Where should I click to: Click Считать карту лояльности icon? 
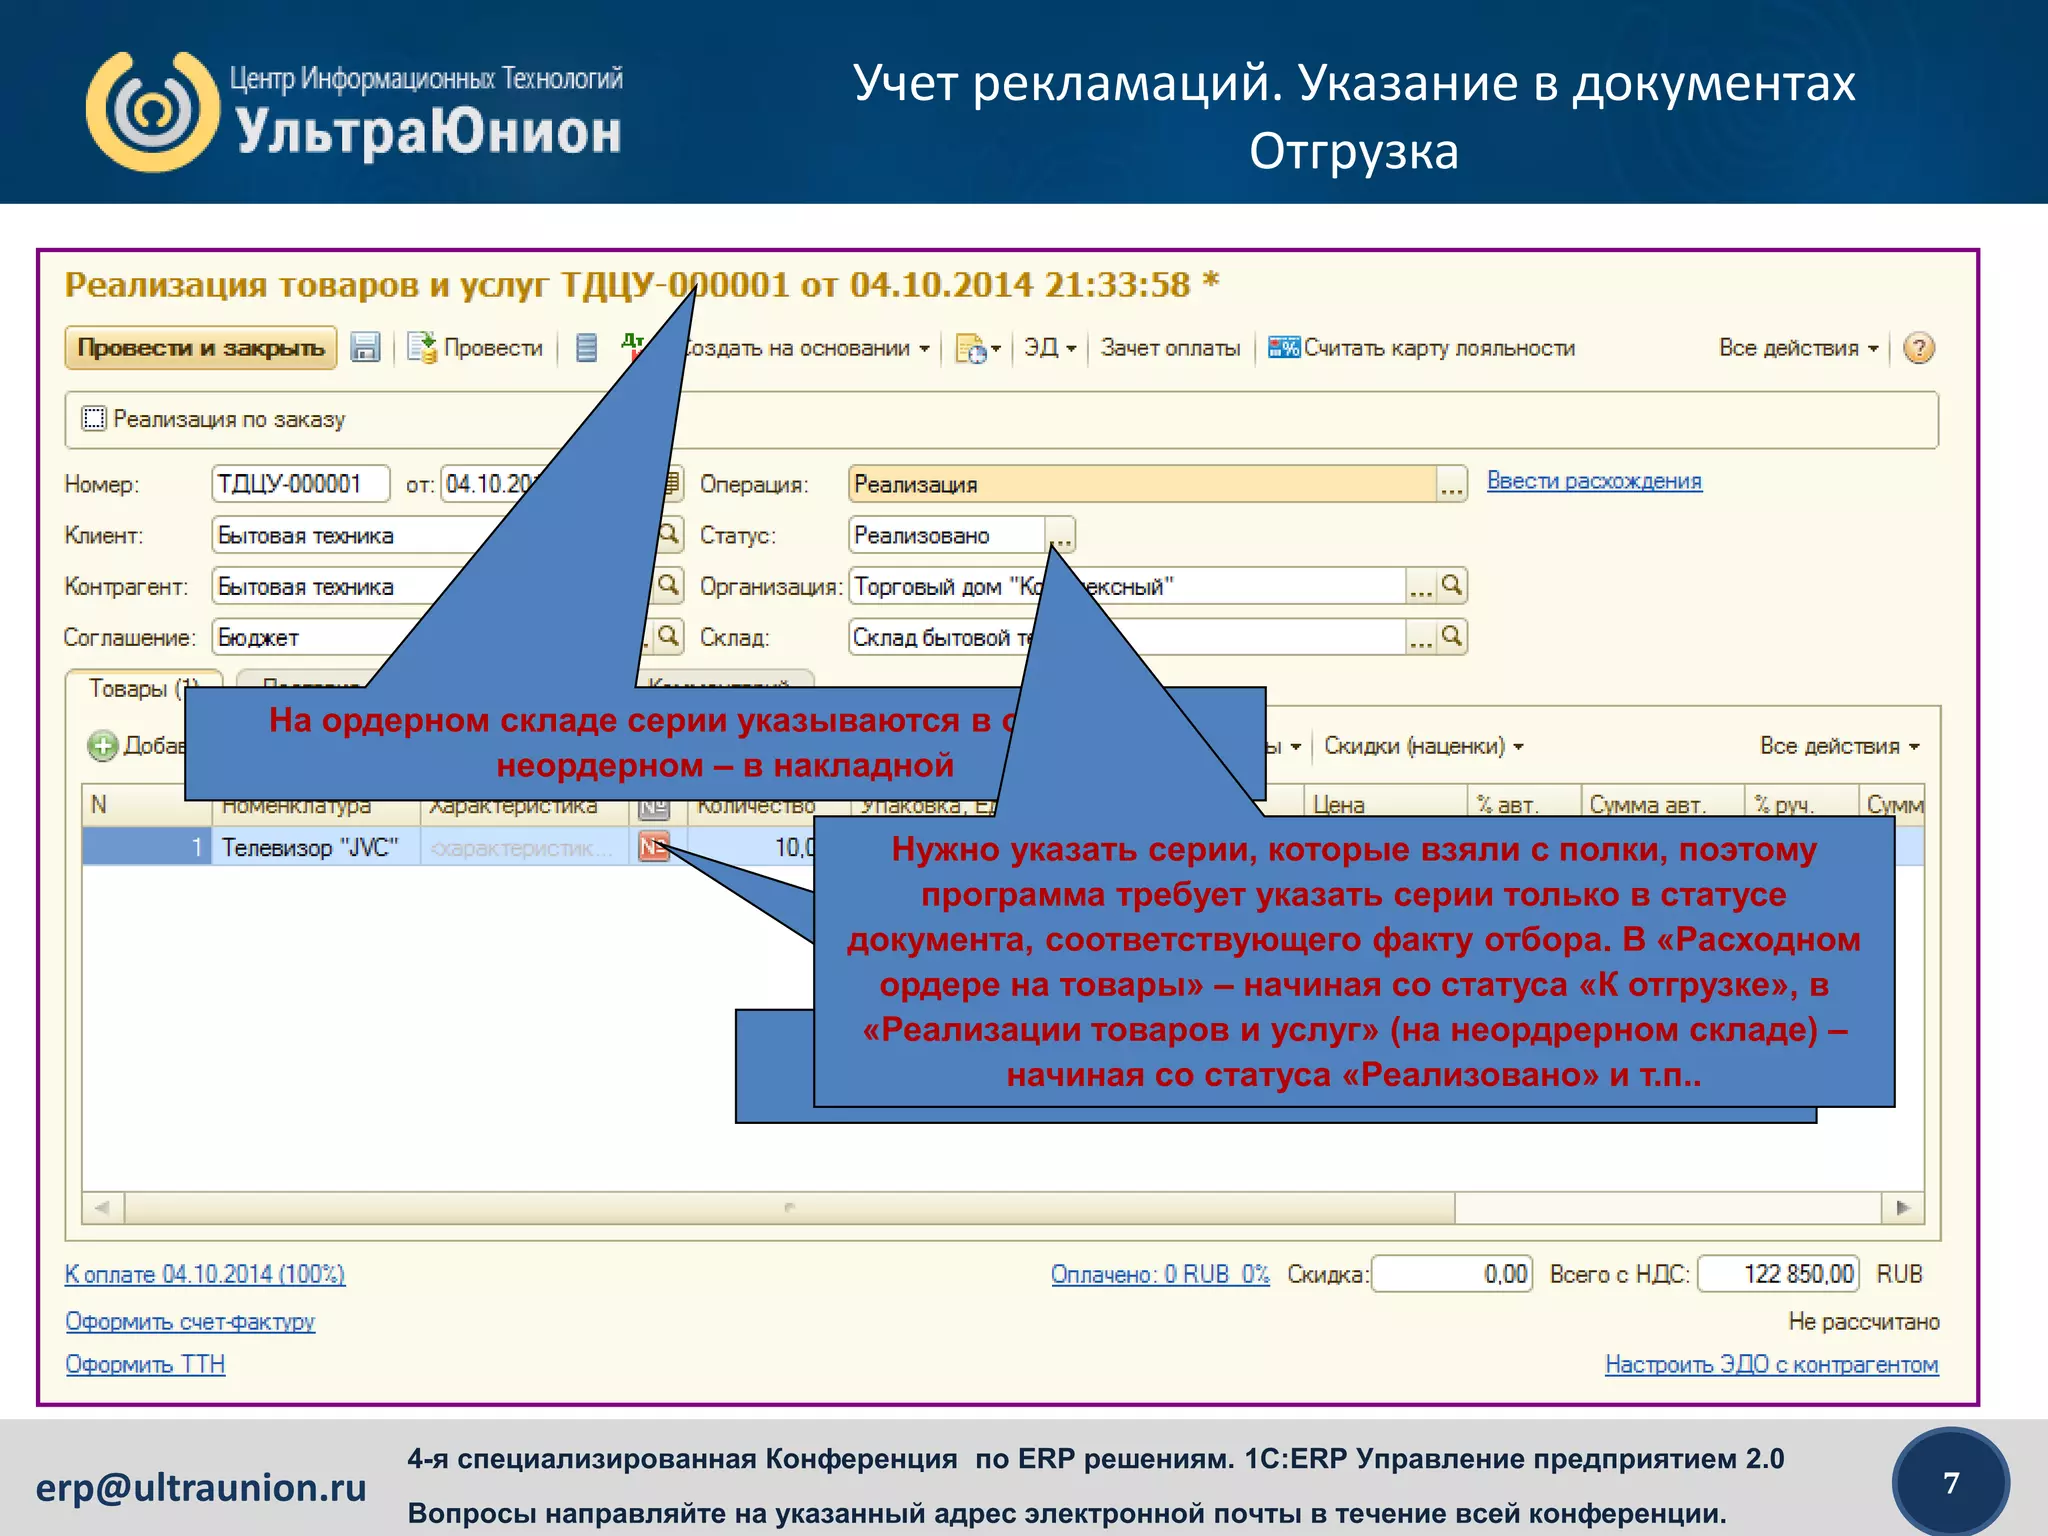[1284, 347]
